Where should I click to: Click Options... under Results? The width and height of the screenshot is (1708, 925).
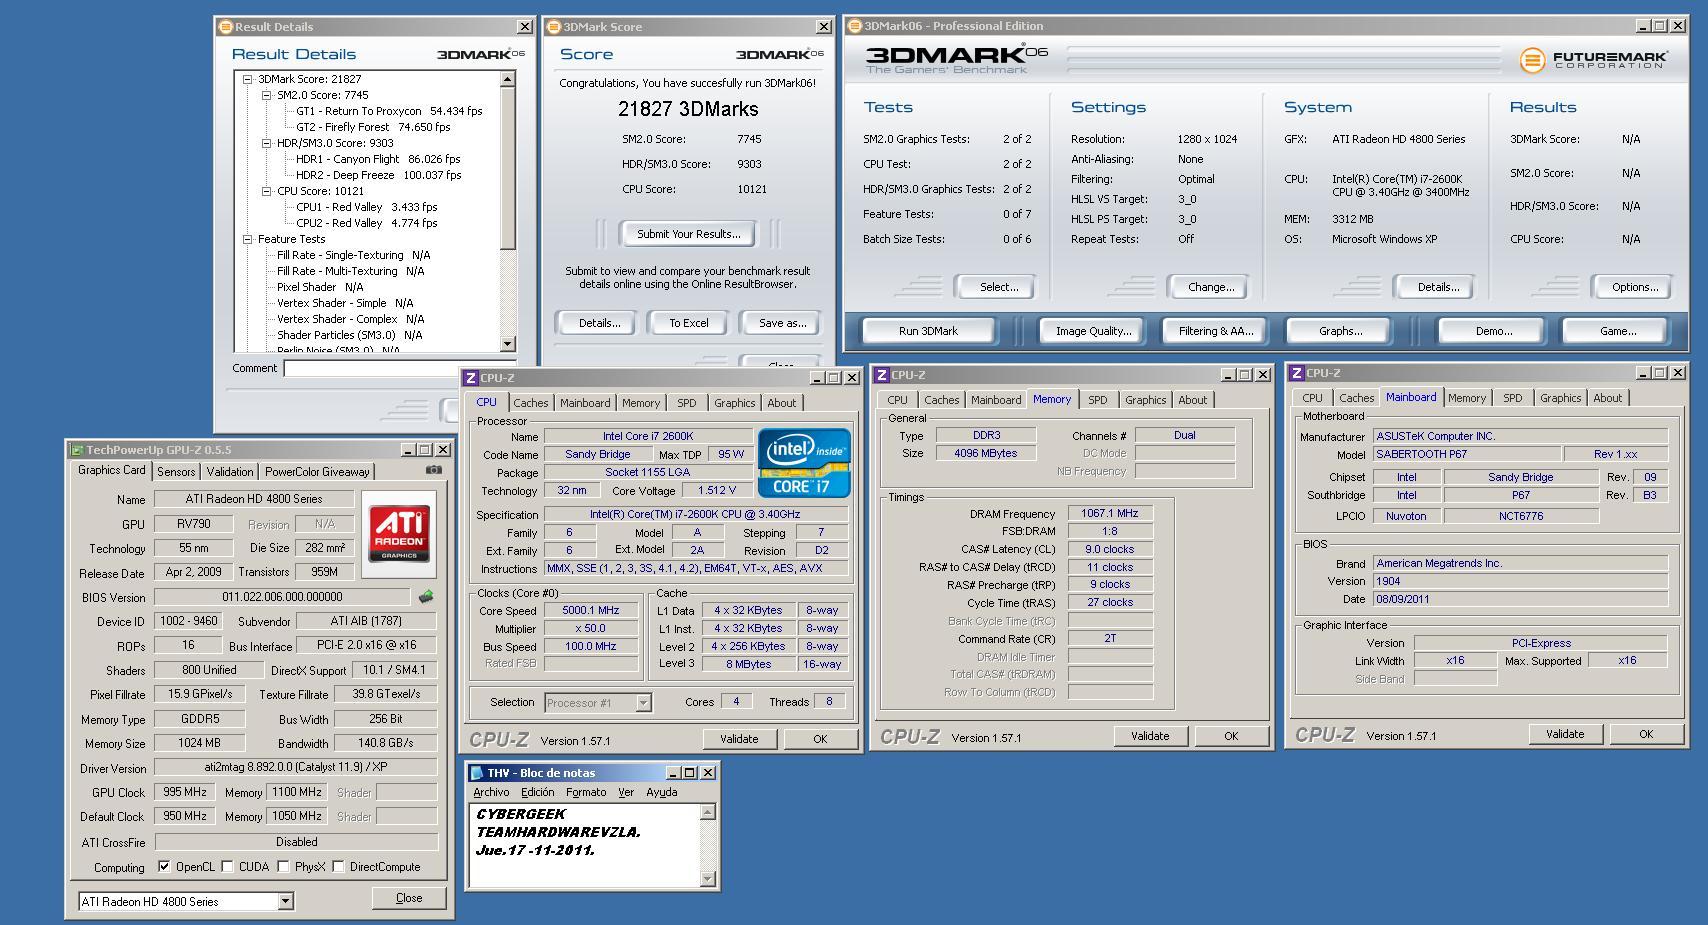pyautogui.click(x=1635, y=287)
